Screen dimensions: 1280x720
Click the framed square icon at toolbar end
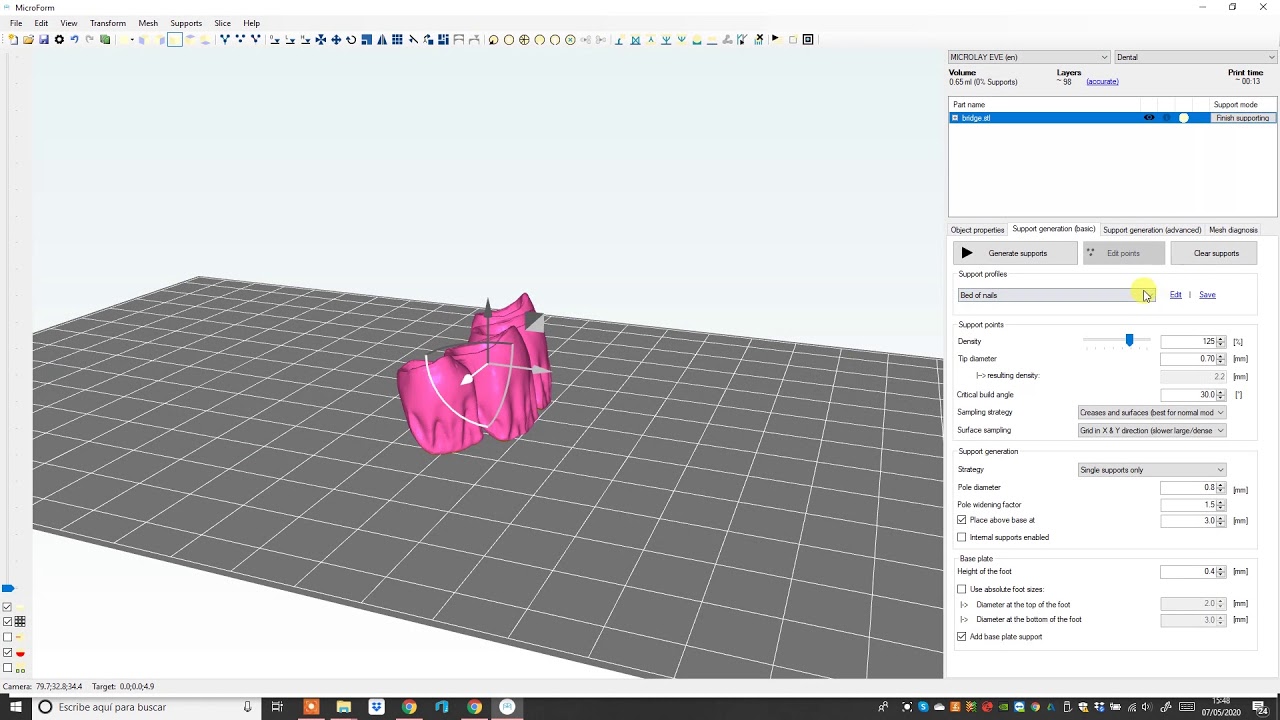[x=808, y=40]
